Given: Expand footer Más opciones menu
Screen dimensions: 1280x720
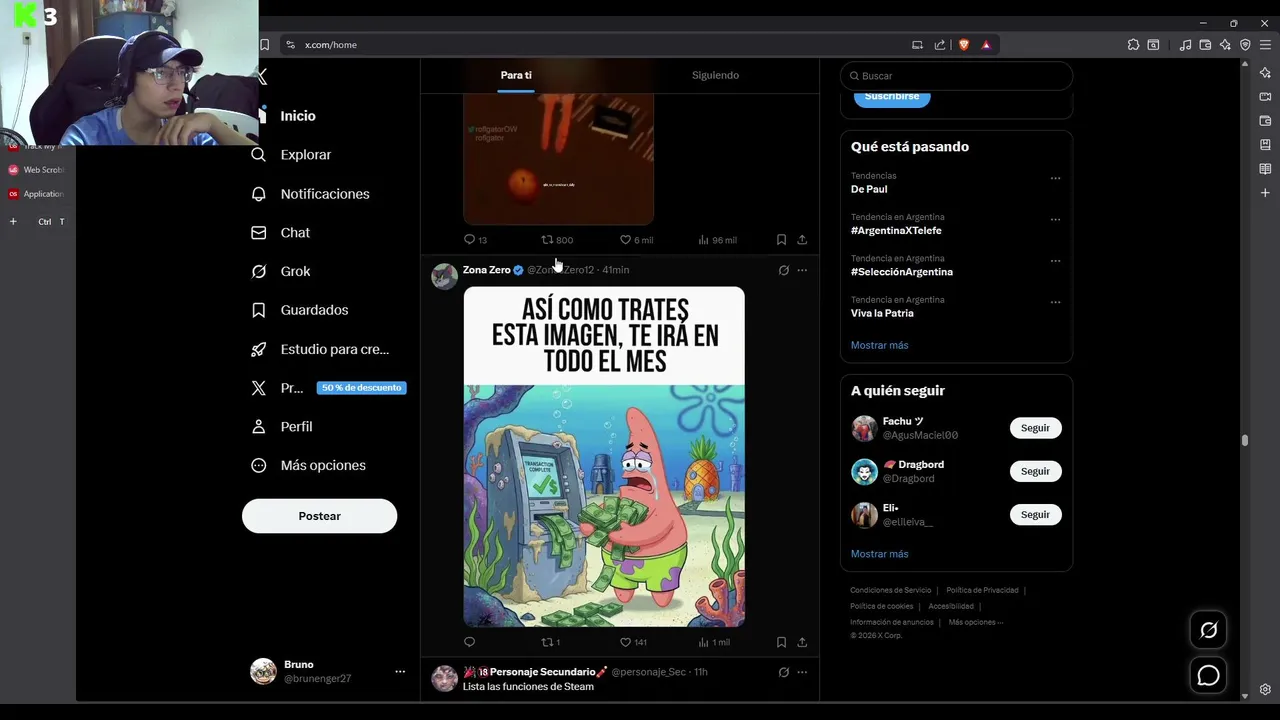Looking at the screenshot, I should [975, 622].
